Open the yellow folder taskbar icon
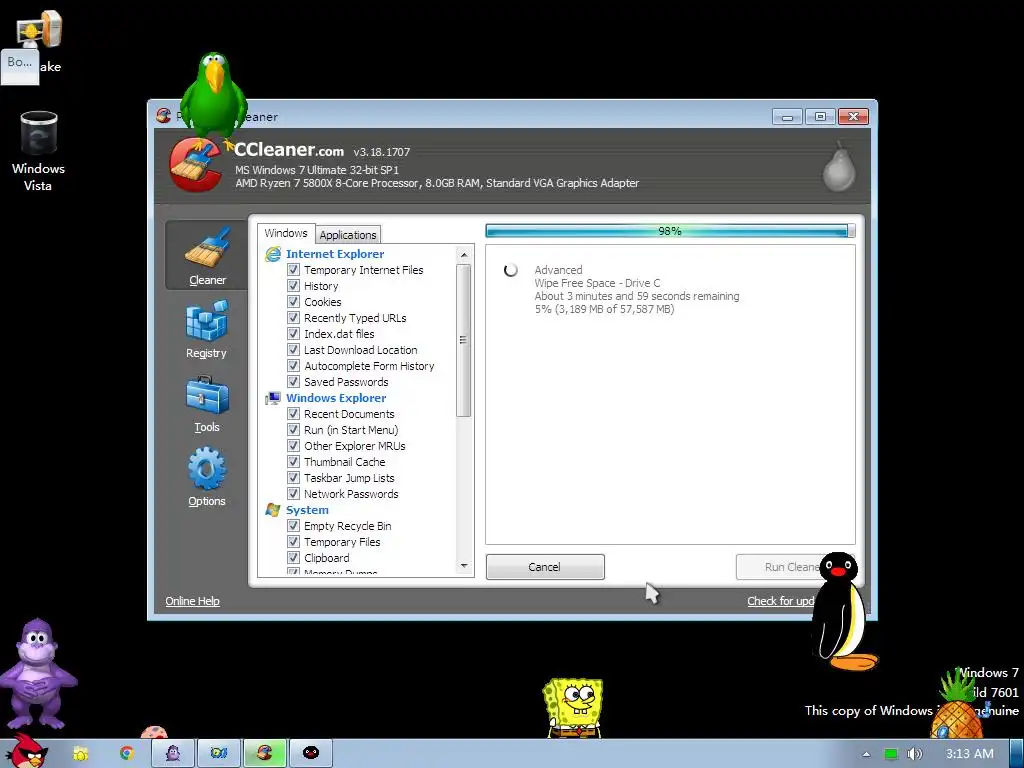Screen dimensions: 1024x768 click(80, 753)
